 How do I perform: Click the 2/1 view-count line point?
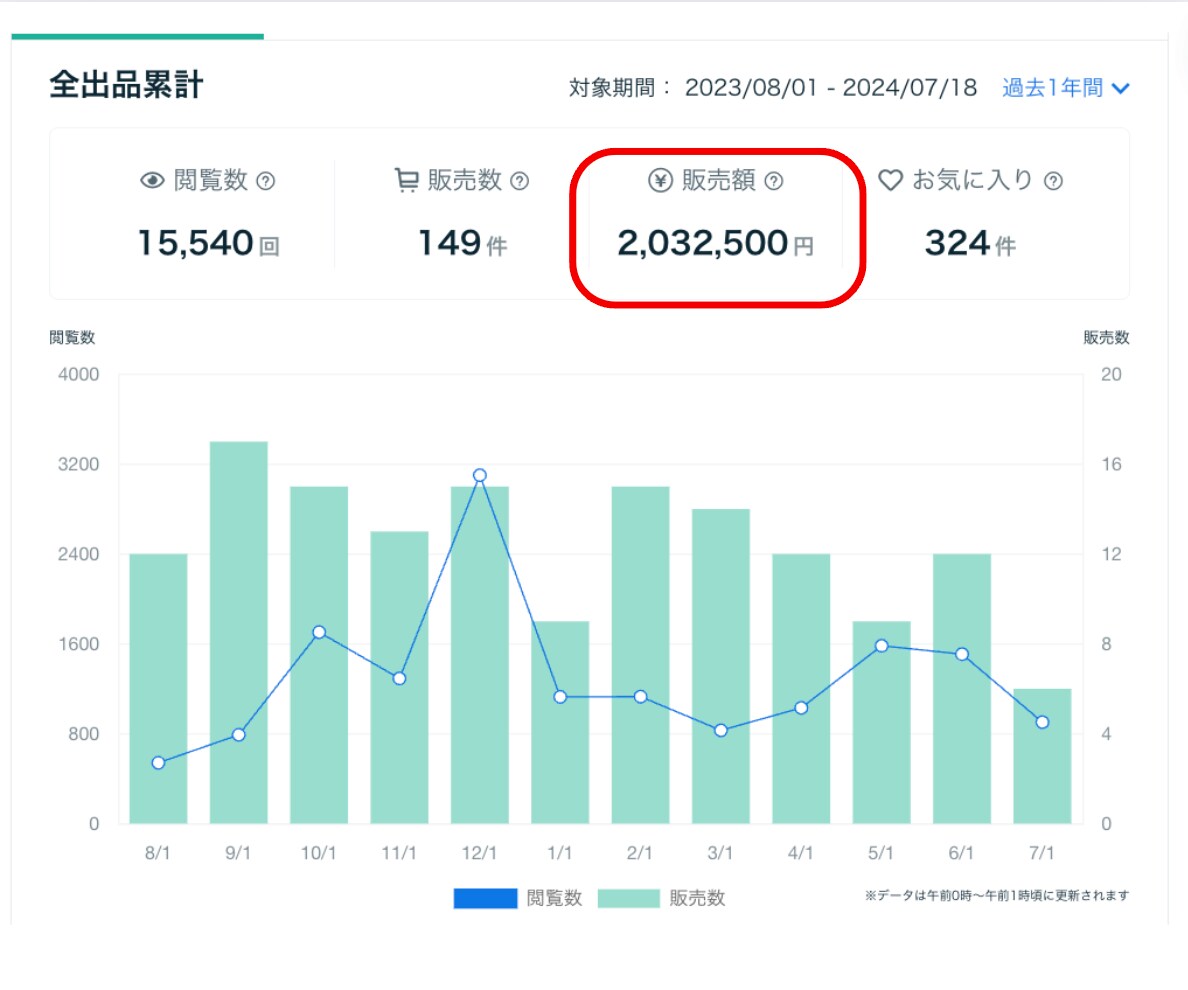click(640, 696)
